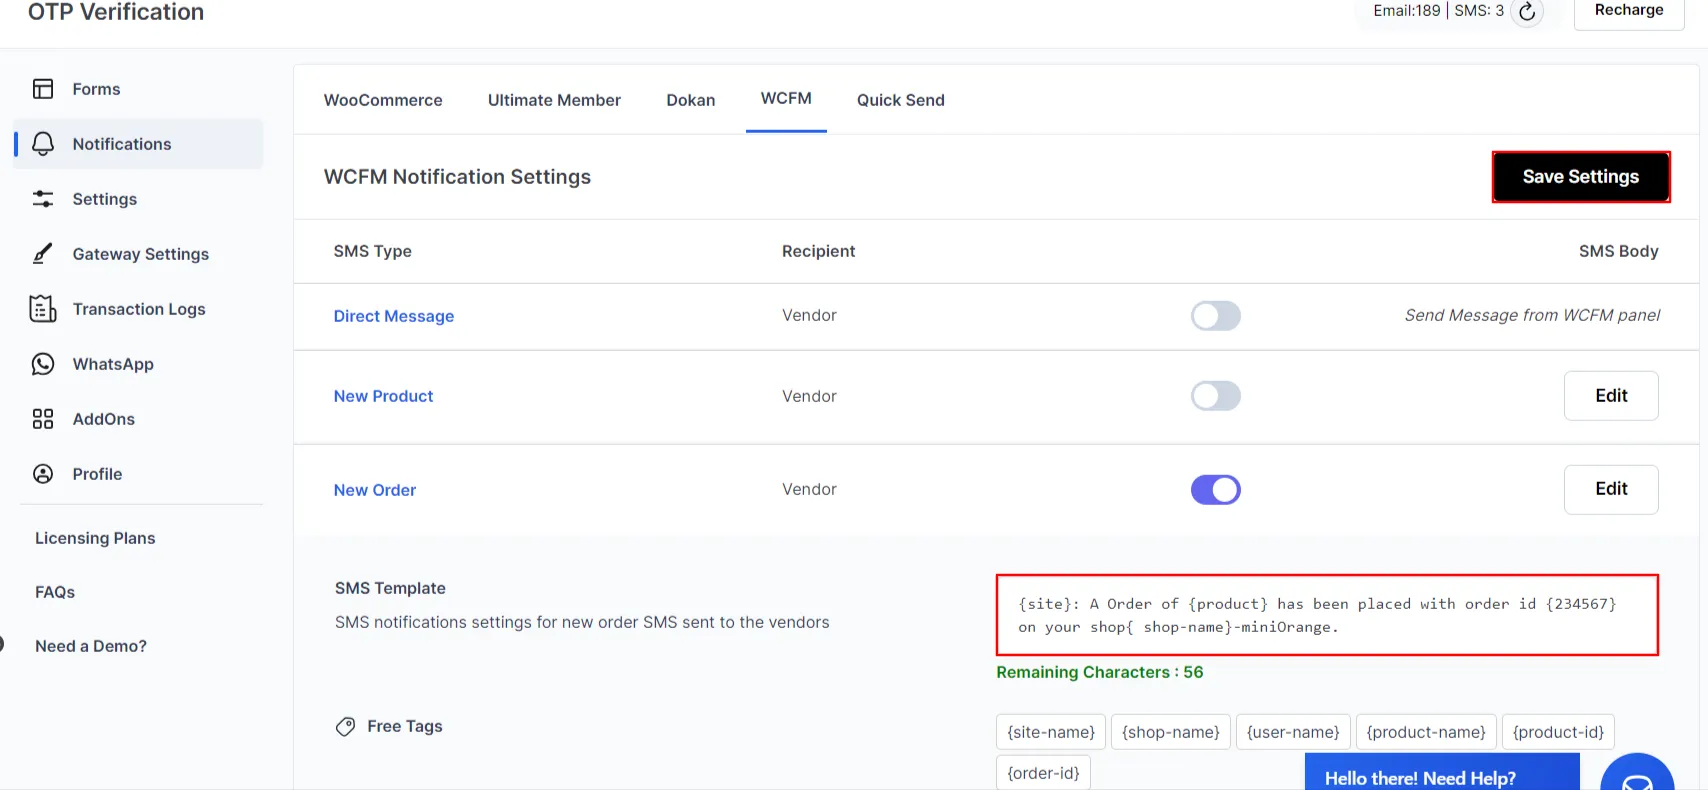Insert the {product-name} tag
Image resolution: width=1708 pixels, height=790 pixels.
(1426, 732)
